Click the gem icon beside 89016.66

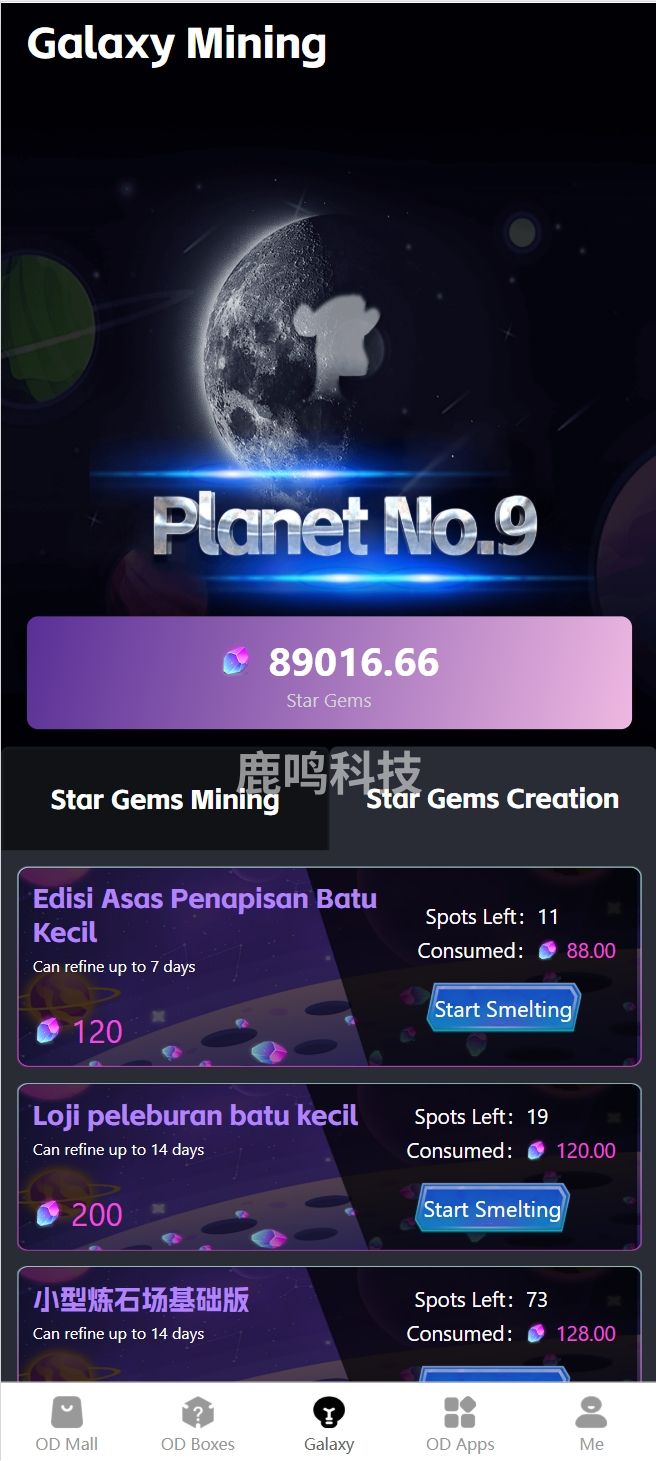coord(236,661)
